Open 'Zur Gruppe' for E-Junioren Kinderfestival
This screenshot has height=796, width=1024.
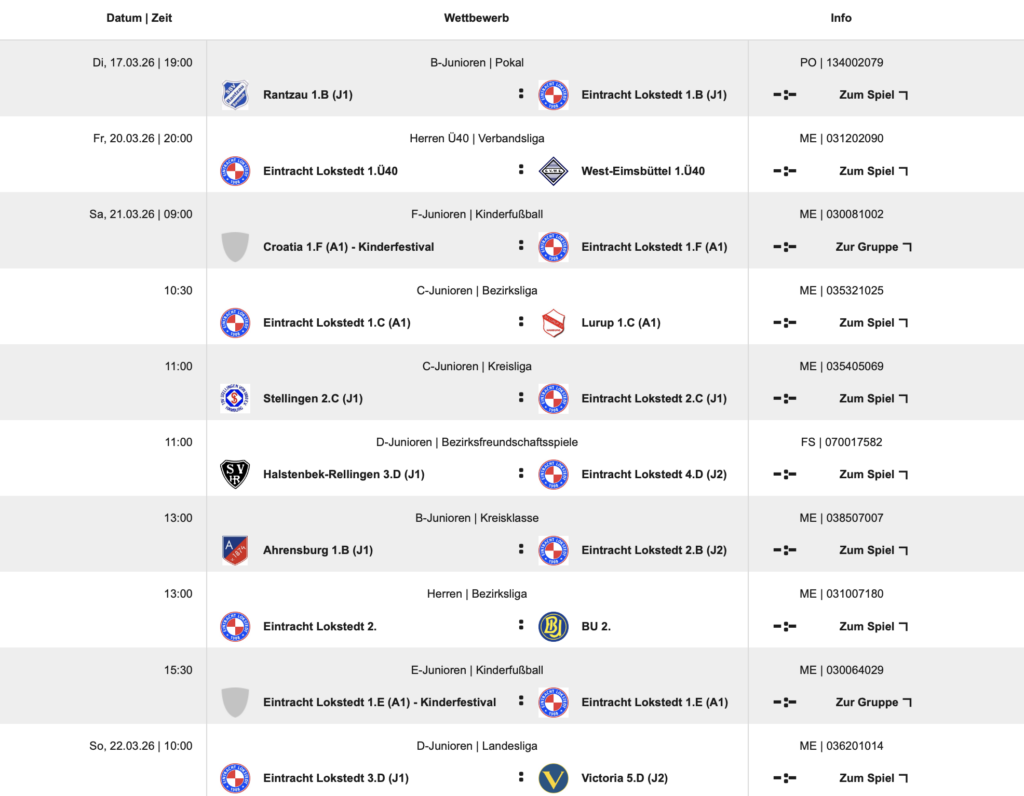pos(873,702)
